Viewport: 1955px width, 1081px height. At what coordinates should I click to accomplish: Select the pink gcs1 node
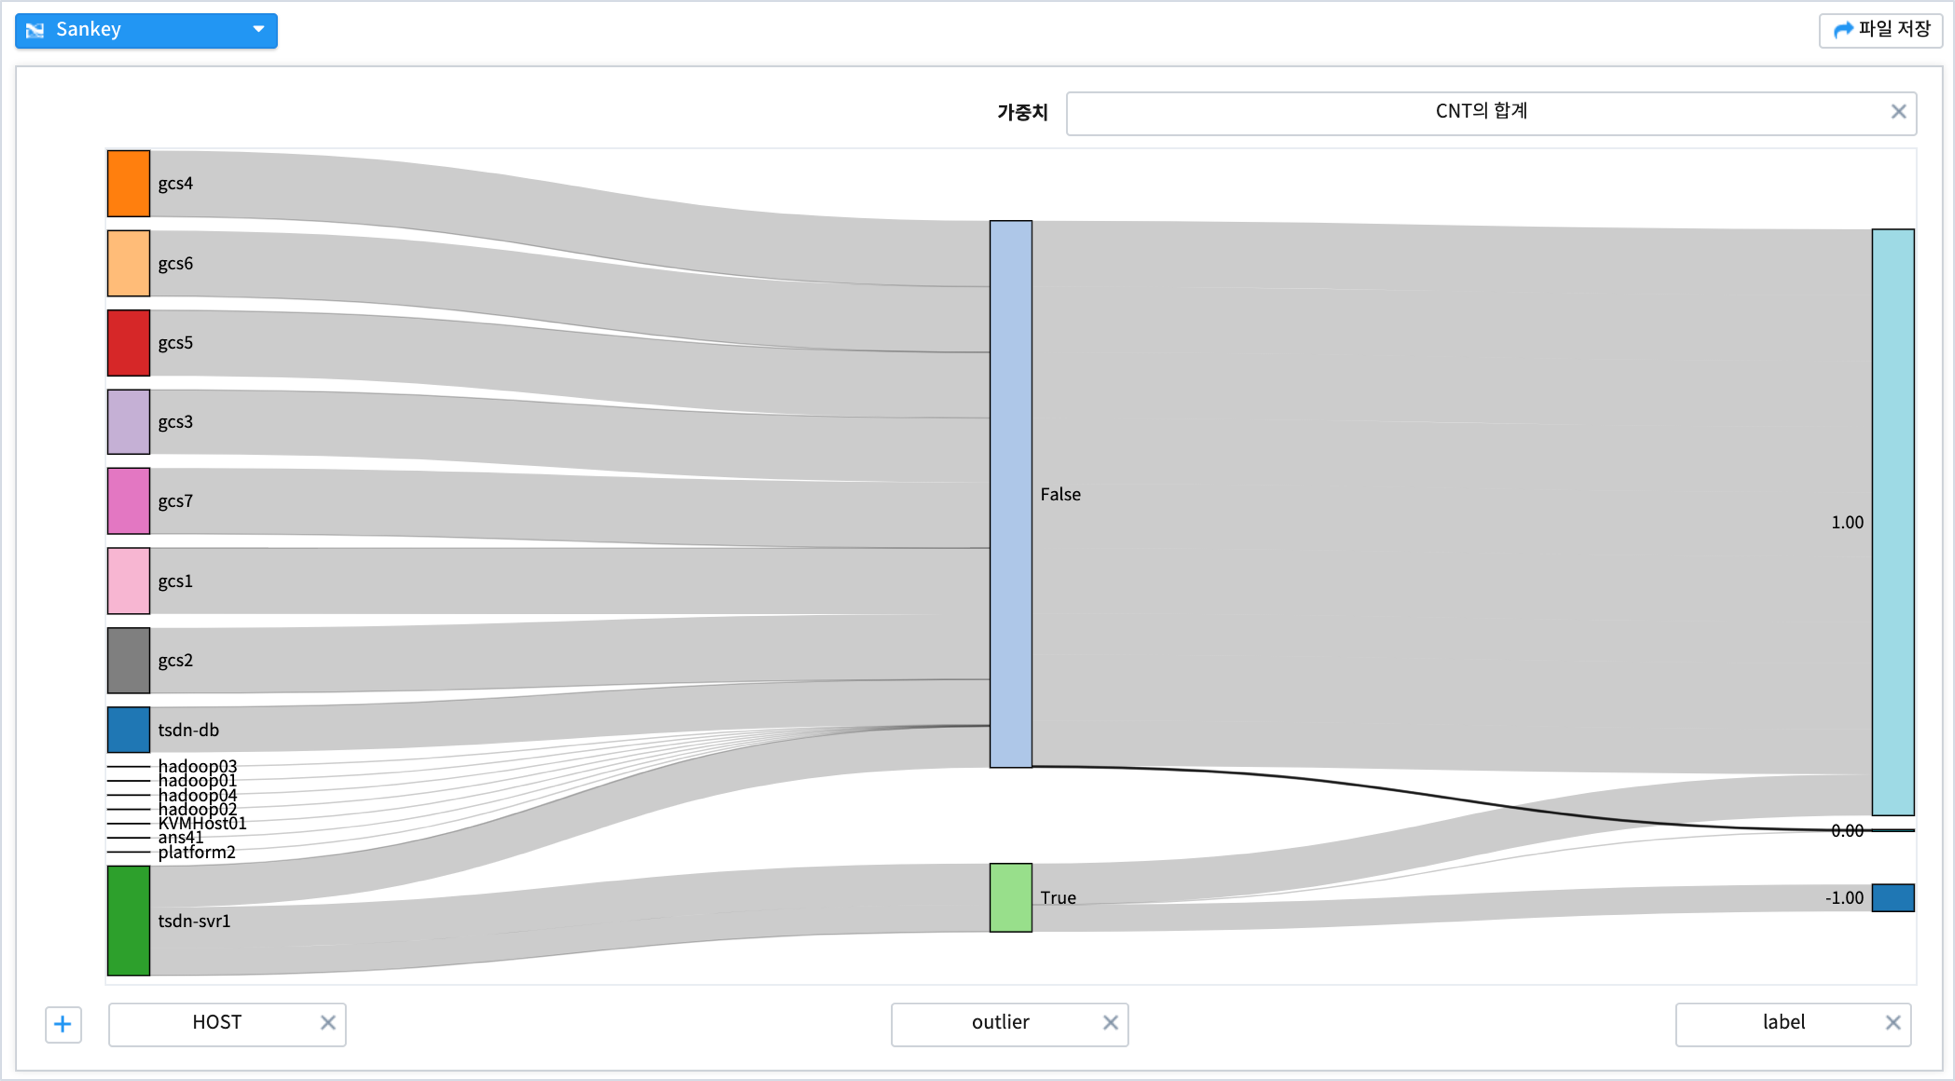click(129, 581)
